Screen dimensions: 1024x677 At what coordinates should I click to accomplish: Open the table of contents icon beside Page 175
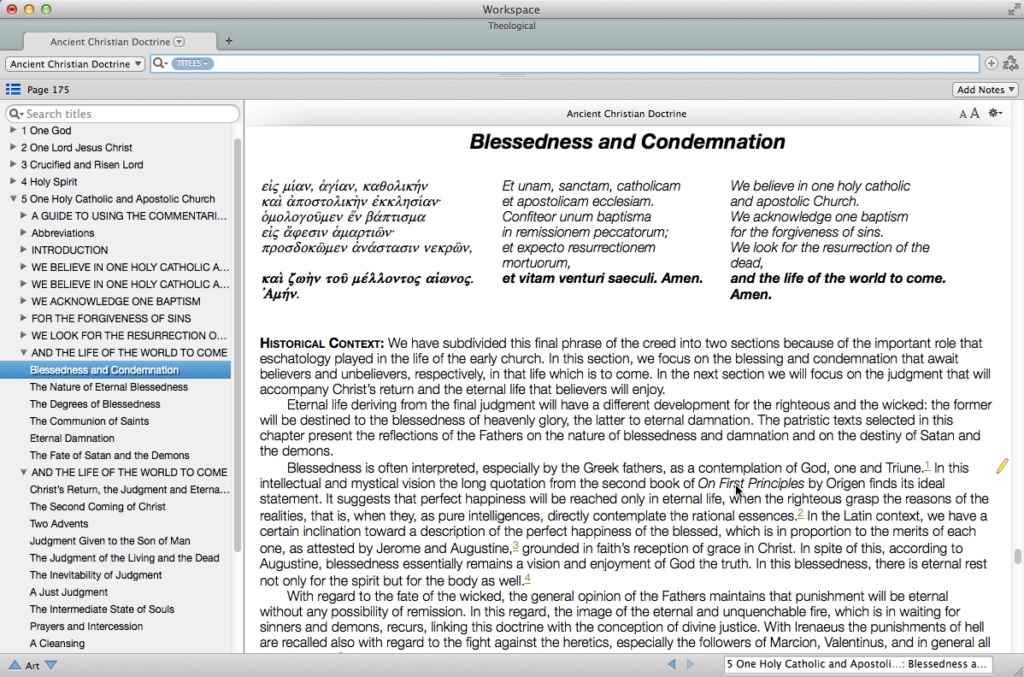tap(12, 88)
